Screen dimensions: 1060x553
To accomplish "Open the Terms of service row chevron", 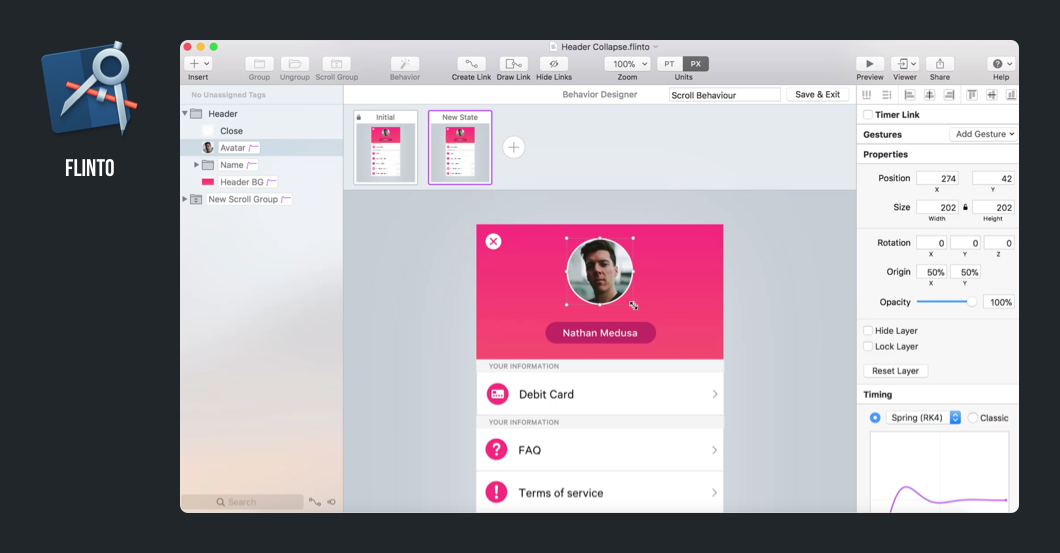I will point(715,493).
